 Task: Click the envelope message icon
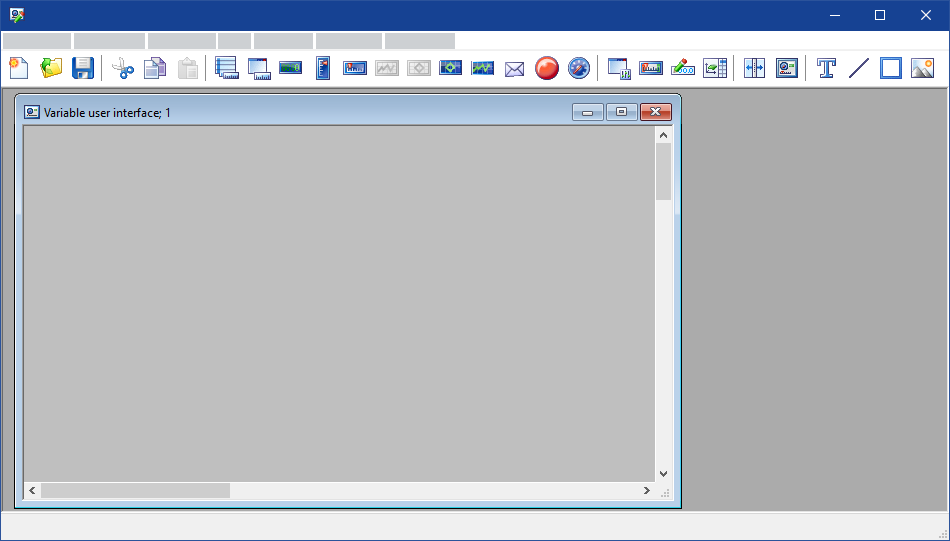[515, 68]
